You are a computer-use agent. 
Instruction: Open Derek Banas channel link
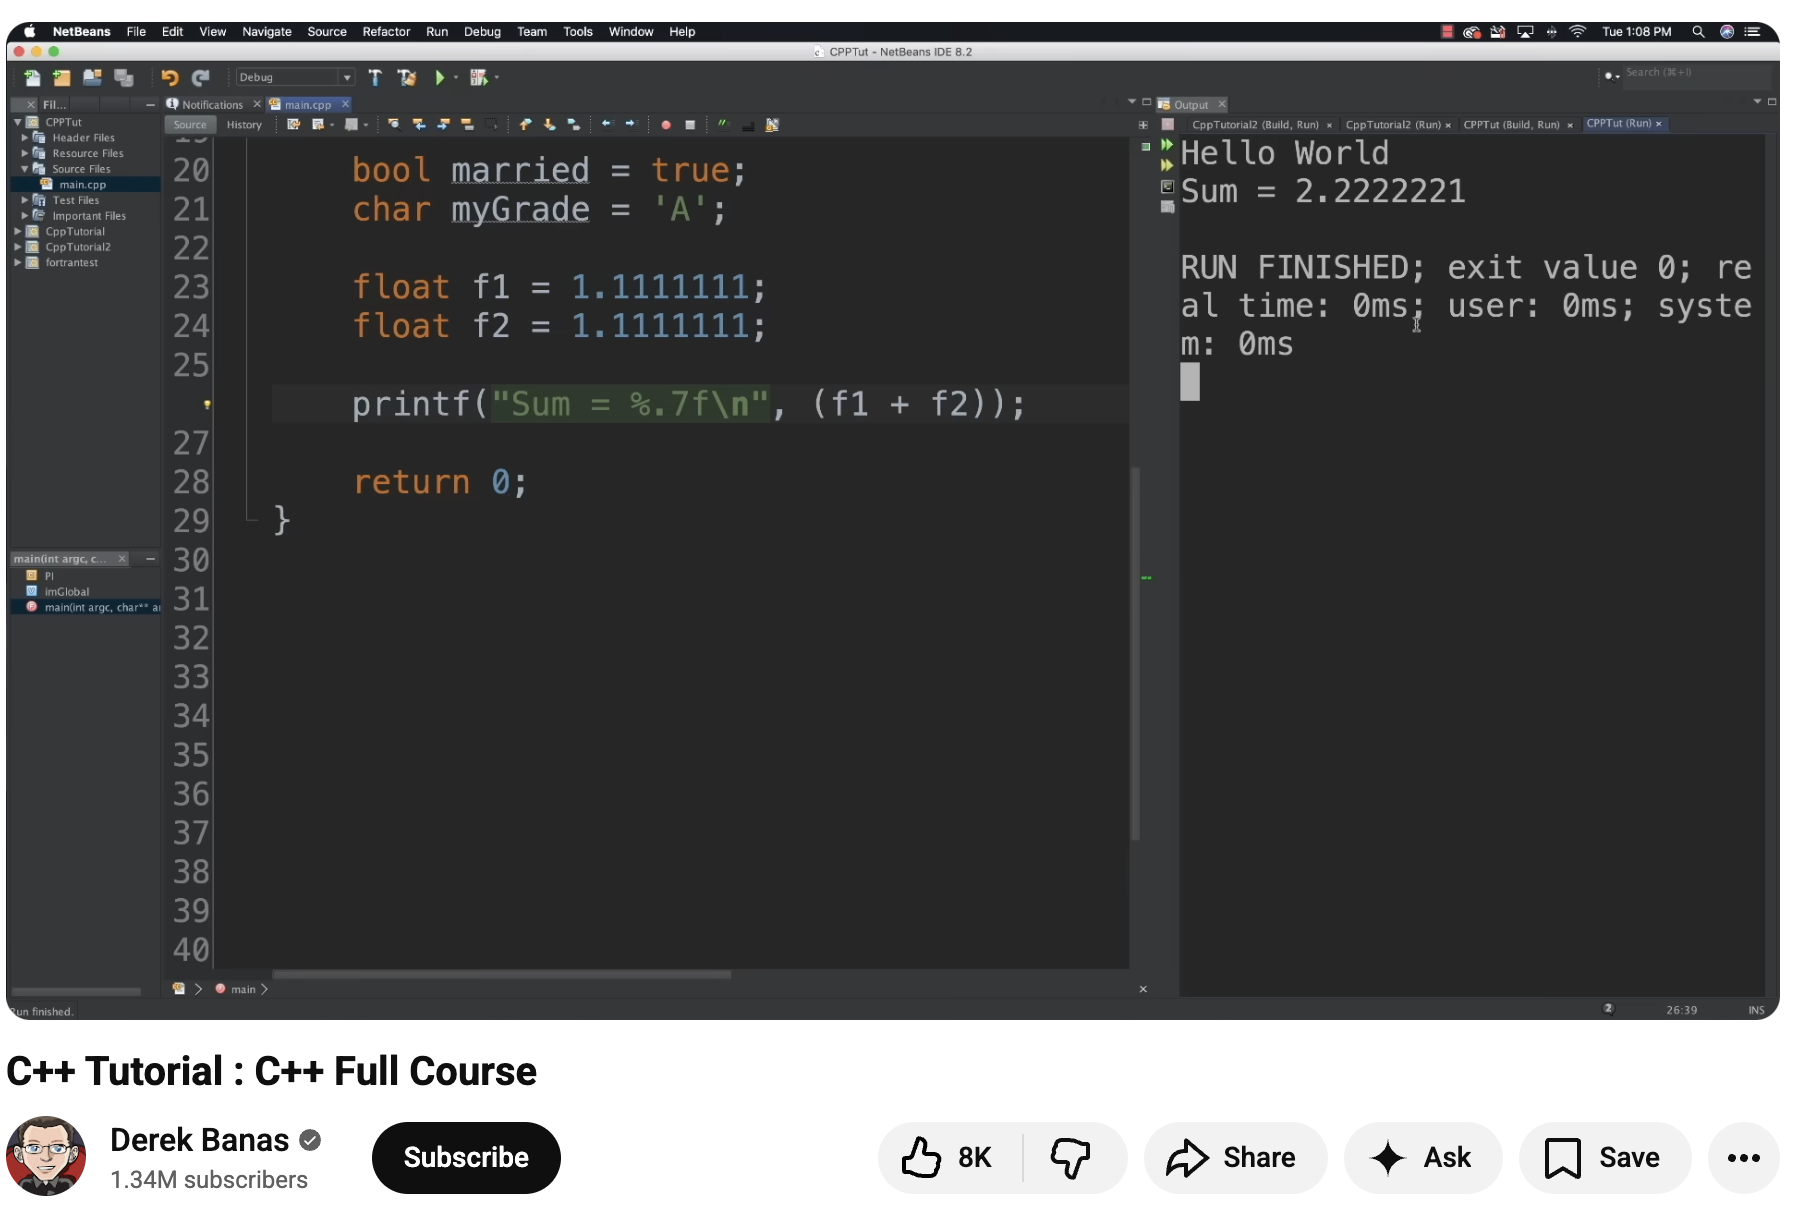click(x=199, y=1140)
